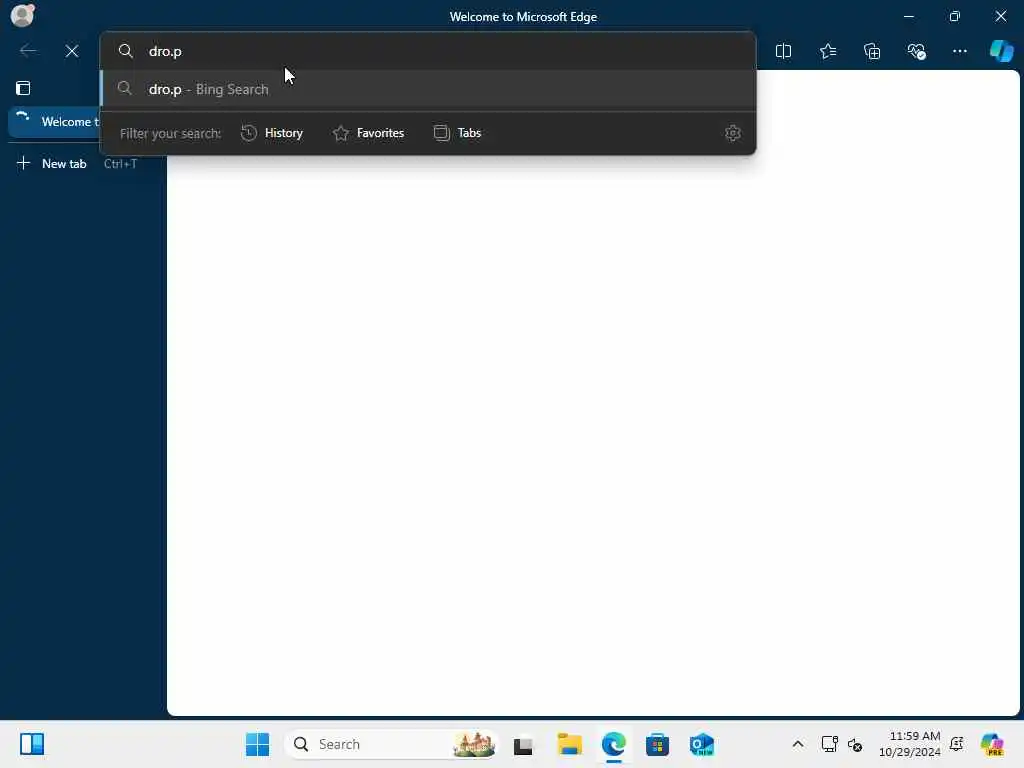Open Browser essentials heart icon
The height and width of the screenshot is (768, 1024).
[x=916, y=51]
